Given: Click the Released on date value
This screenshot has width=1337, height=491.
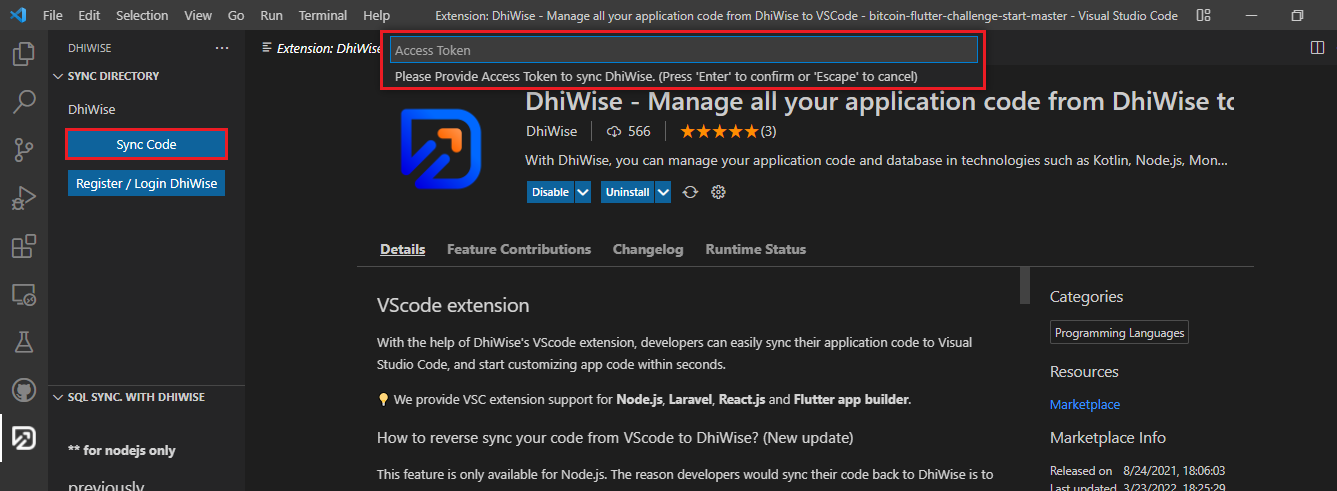Looking at the screenshot, I should (x=1175, y=470).
